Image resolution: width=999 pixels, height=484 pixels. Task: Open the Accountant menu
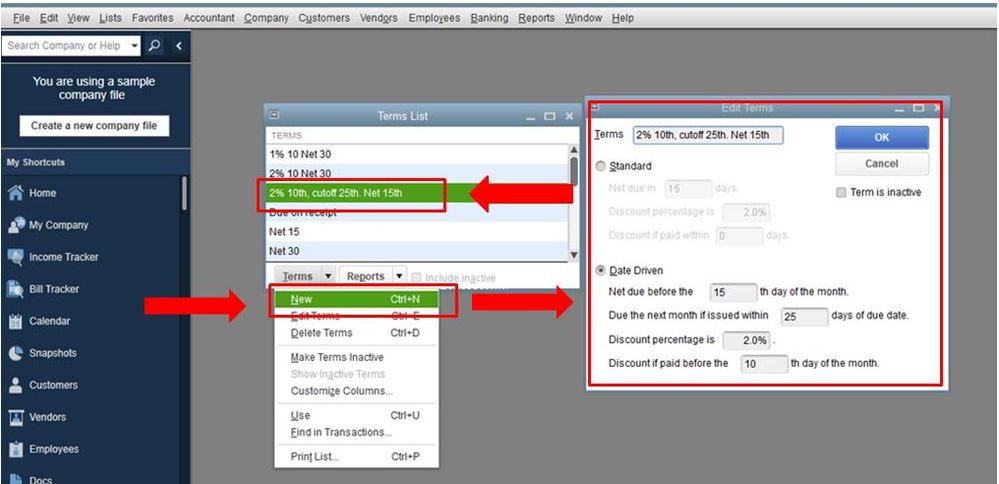click(209, 18)
